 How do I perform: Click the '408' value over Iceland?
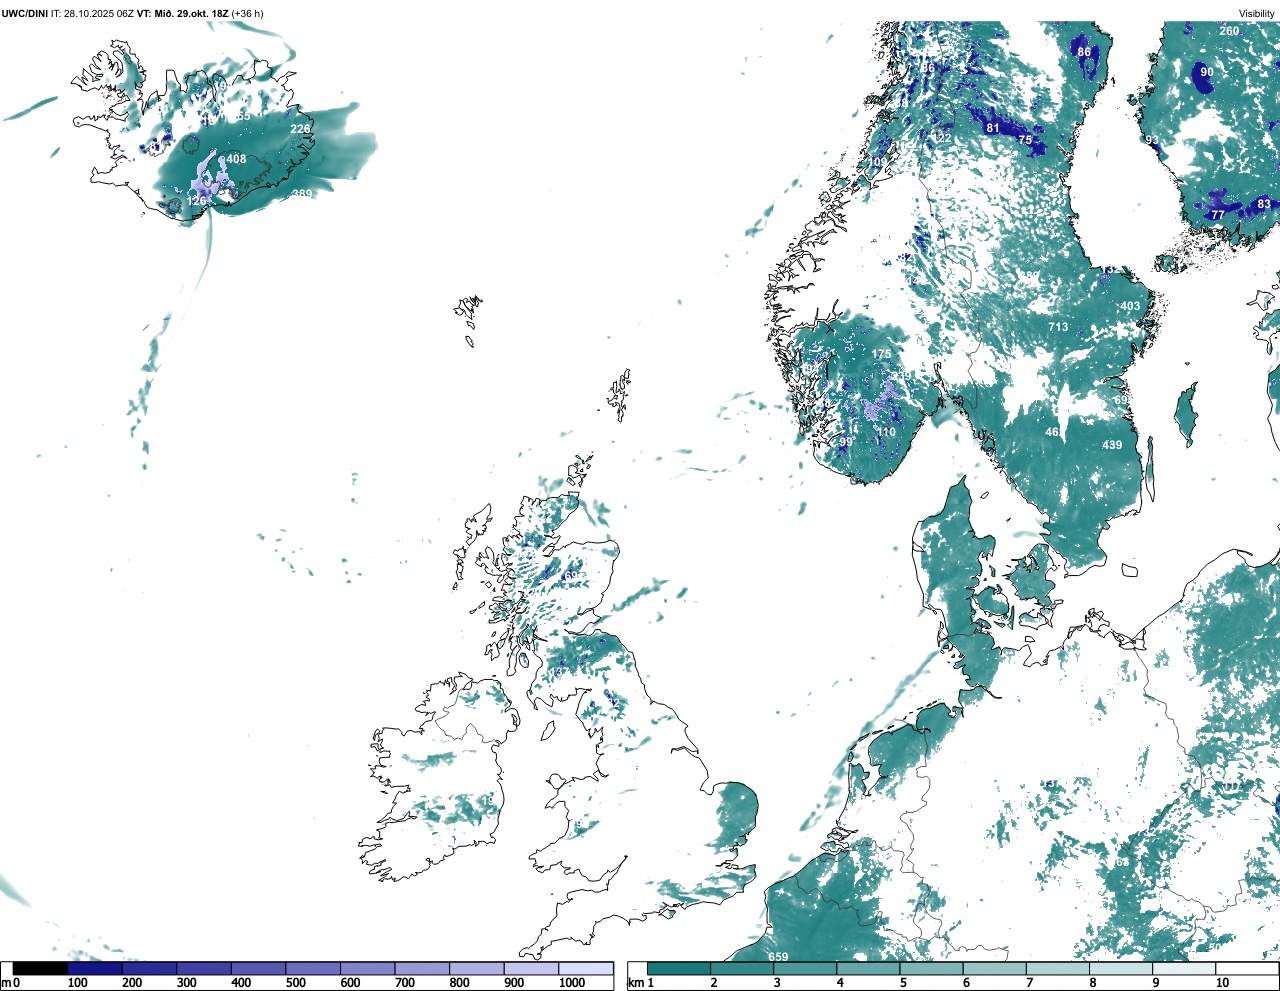(236, 159)
